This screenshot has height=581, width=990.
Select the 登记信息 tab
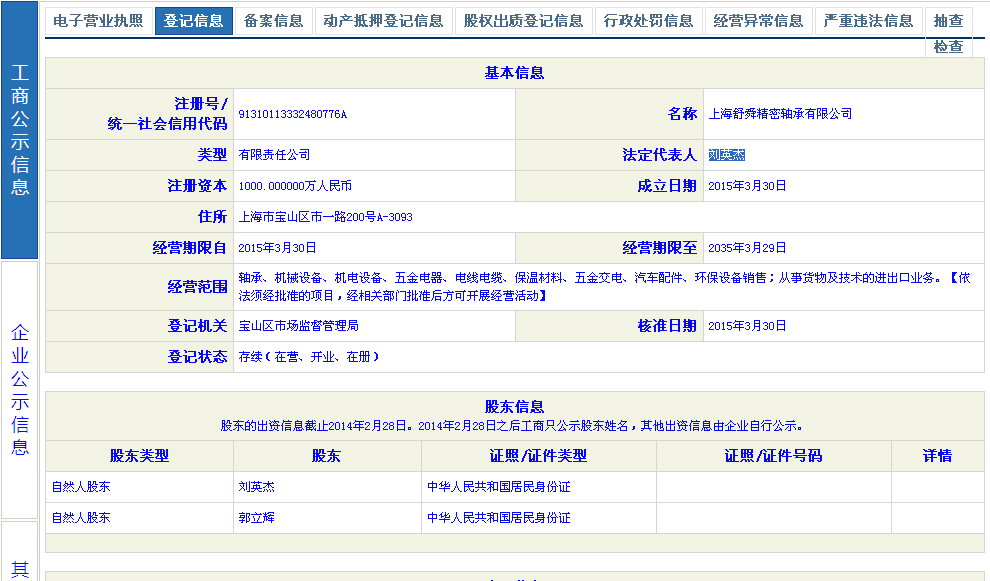193,21
